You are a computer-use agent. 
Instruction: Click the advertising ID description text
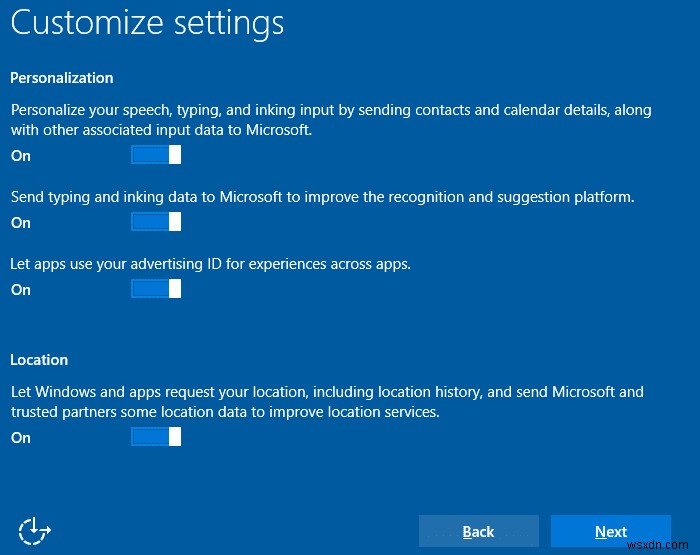[x=211, y=264]
